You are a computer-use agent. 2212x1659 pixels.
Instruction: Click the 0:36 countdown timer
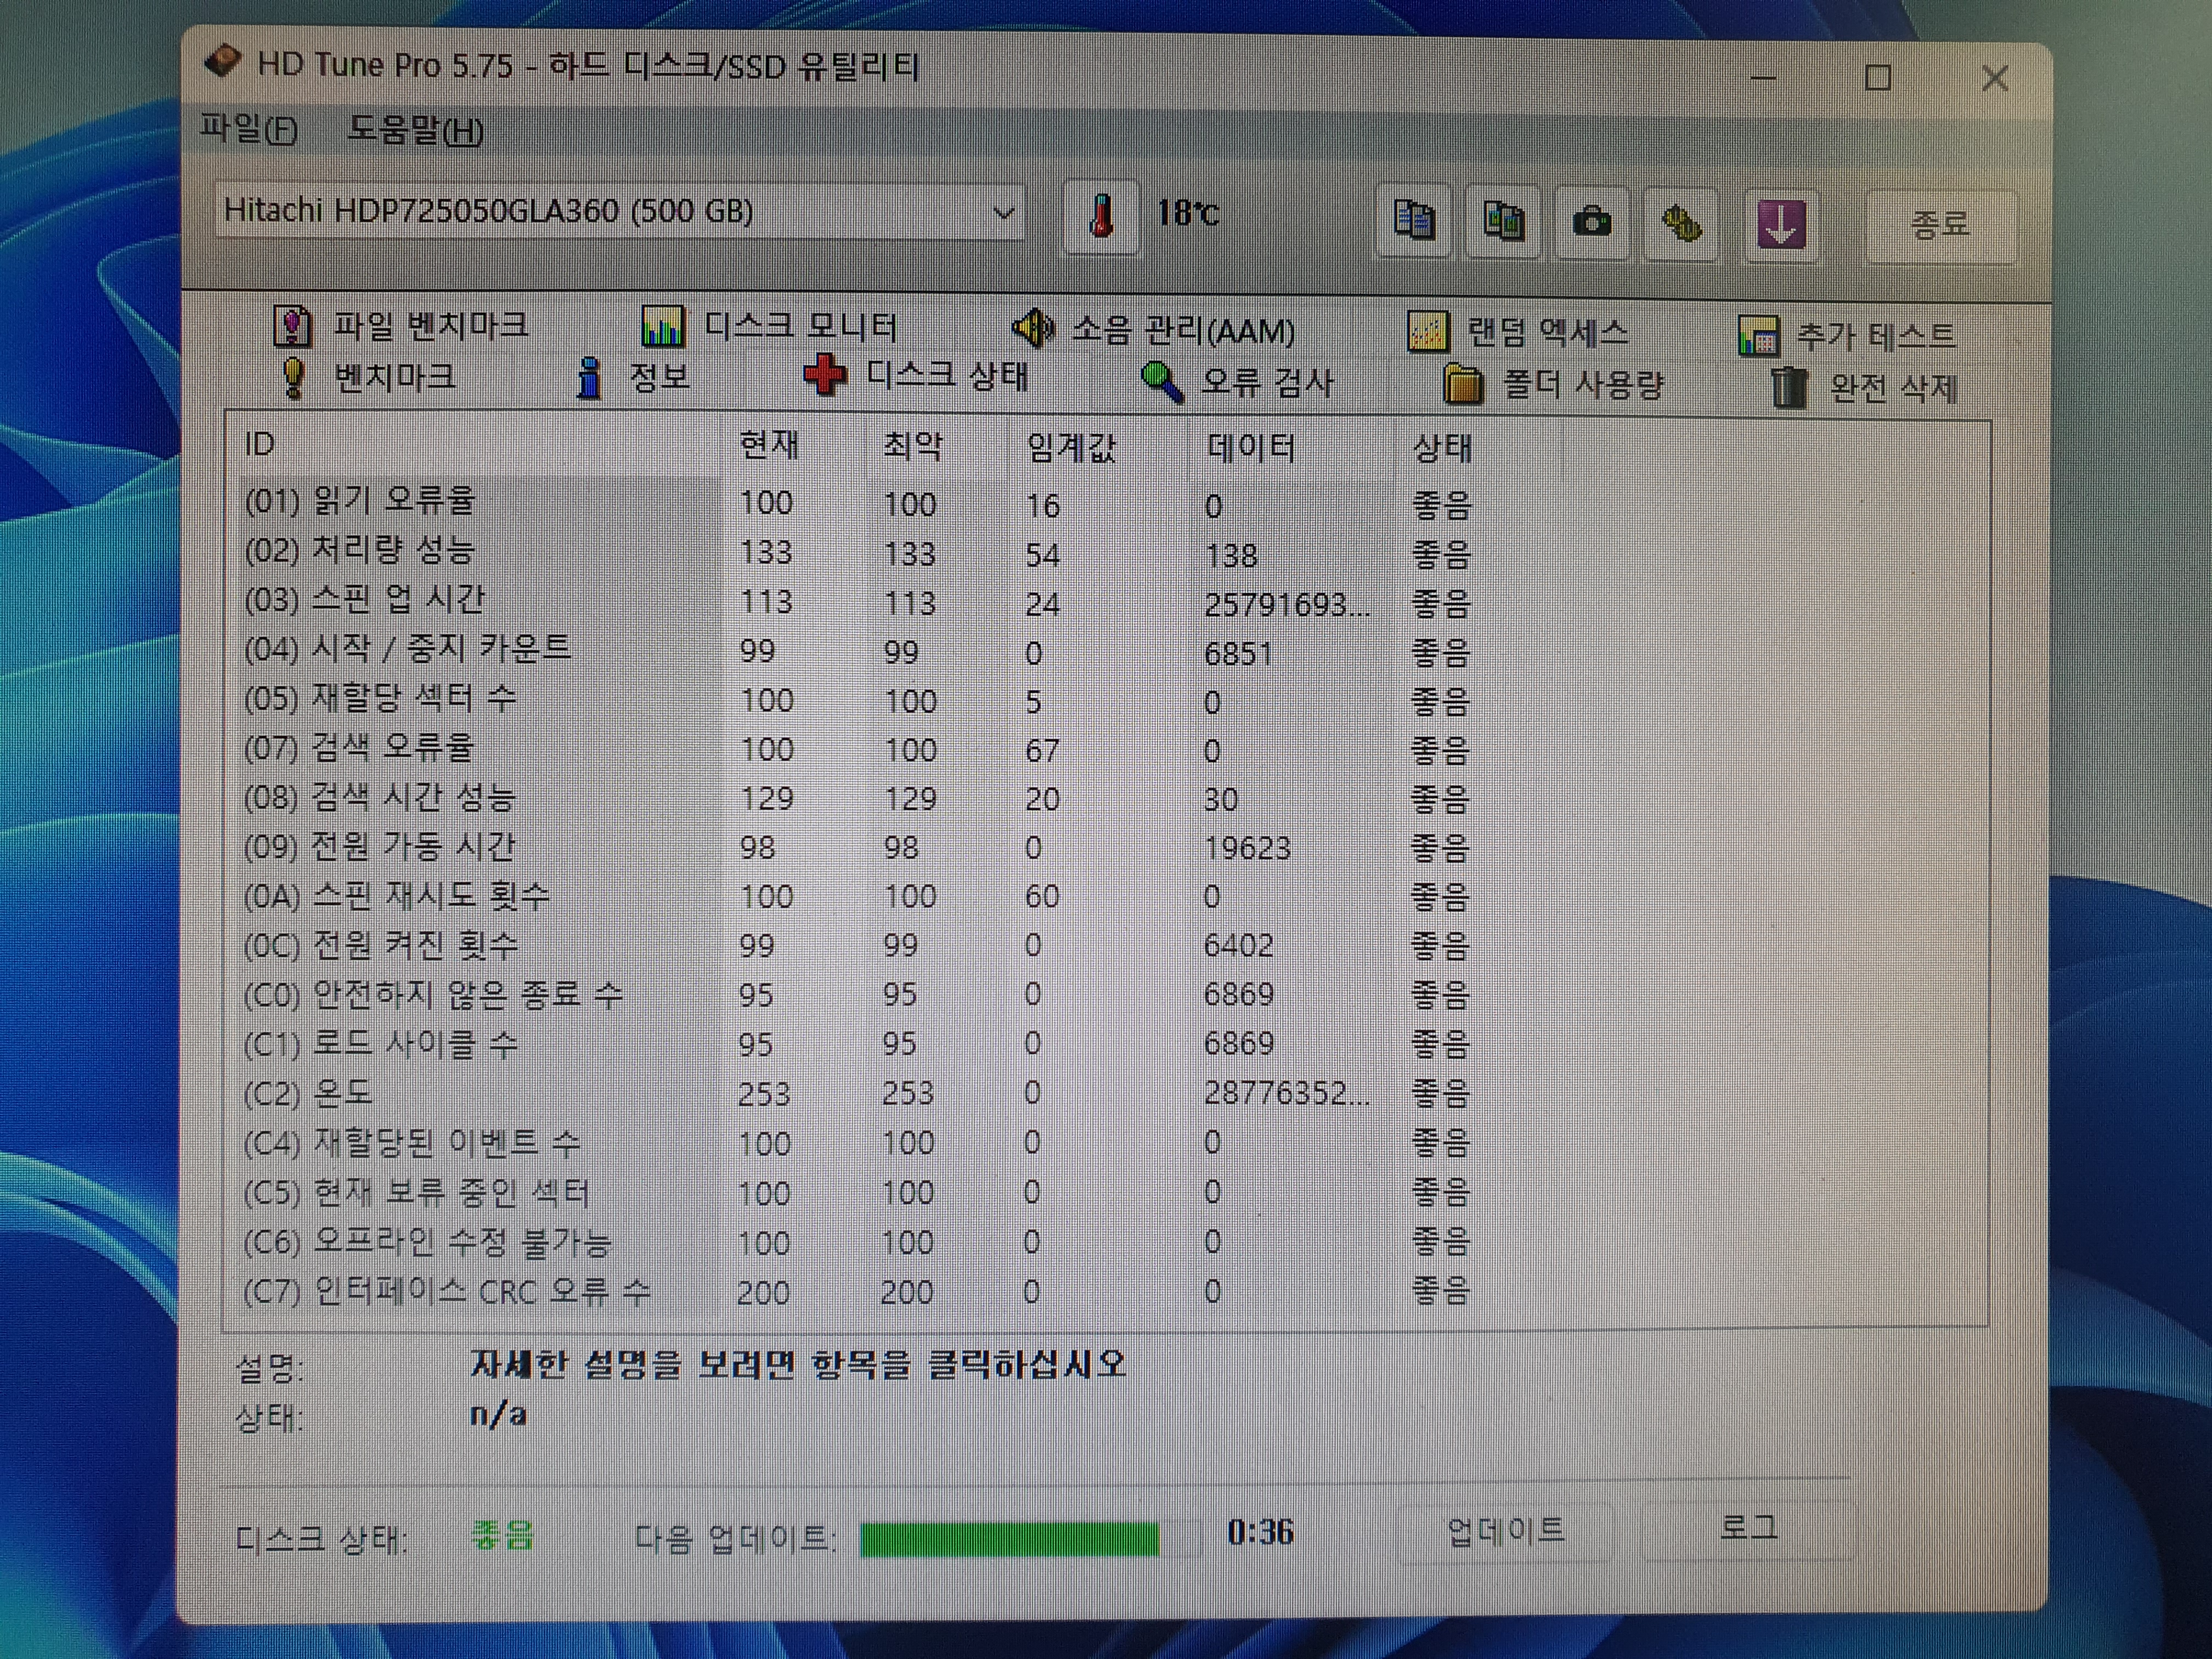point(1260,1532)
